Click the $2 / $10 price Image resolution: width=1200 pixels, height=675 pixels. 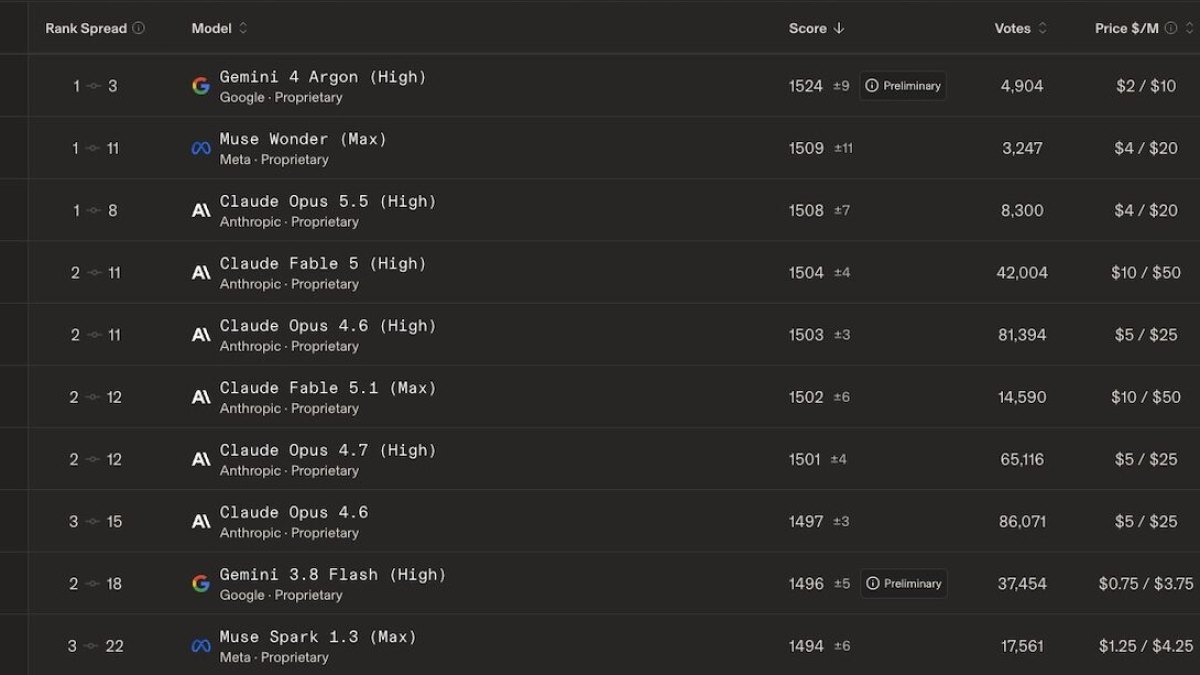1146,86
